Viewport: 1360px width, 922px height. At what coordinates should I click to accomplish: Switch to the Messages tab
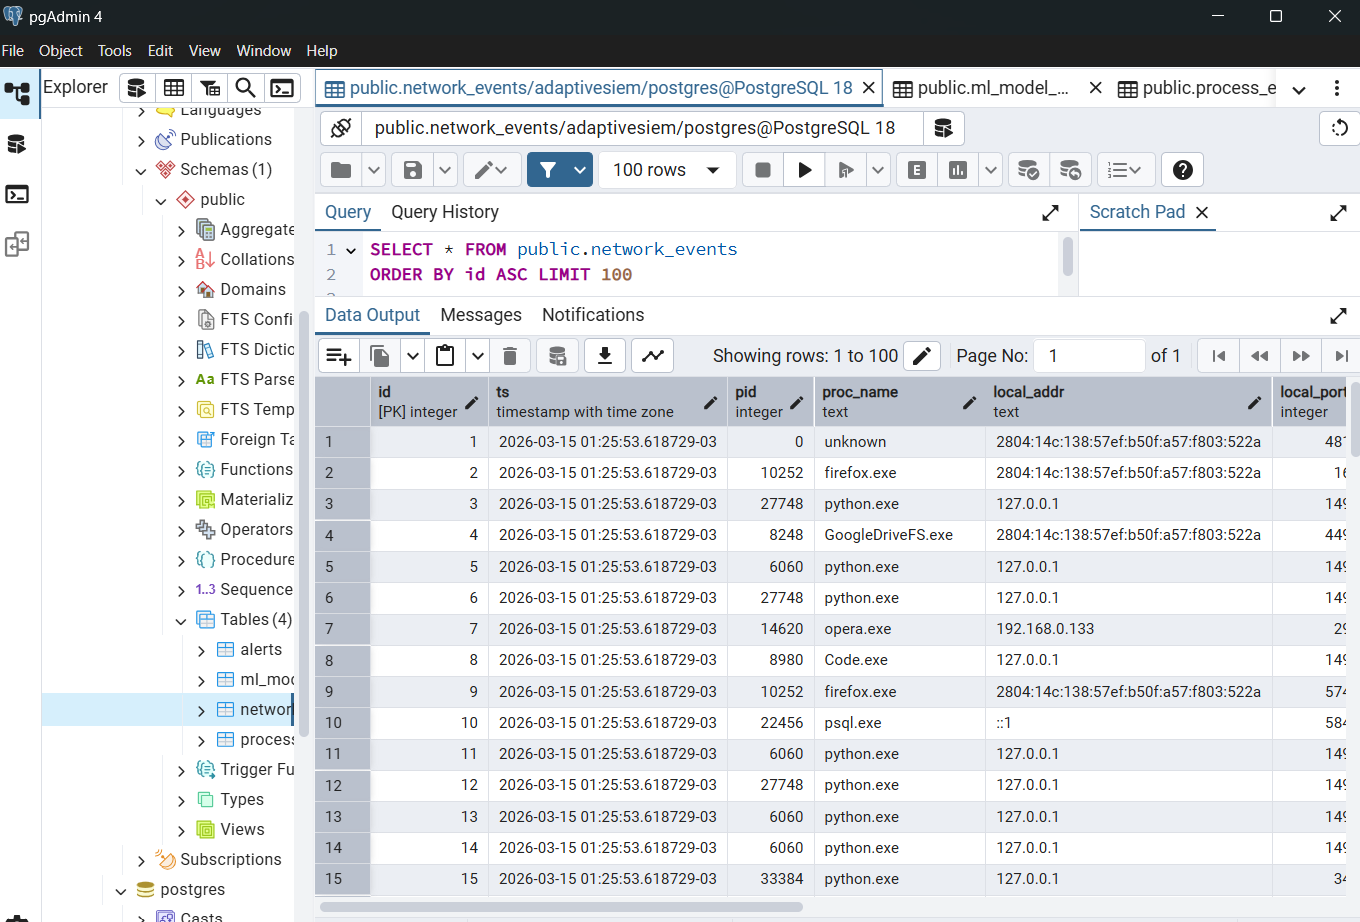point(480,314)
